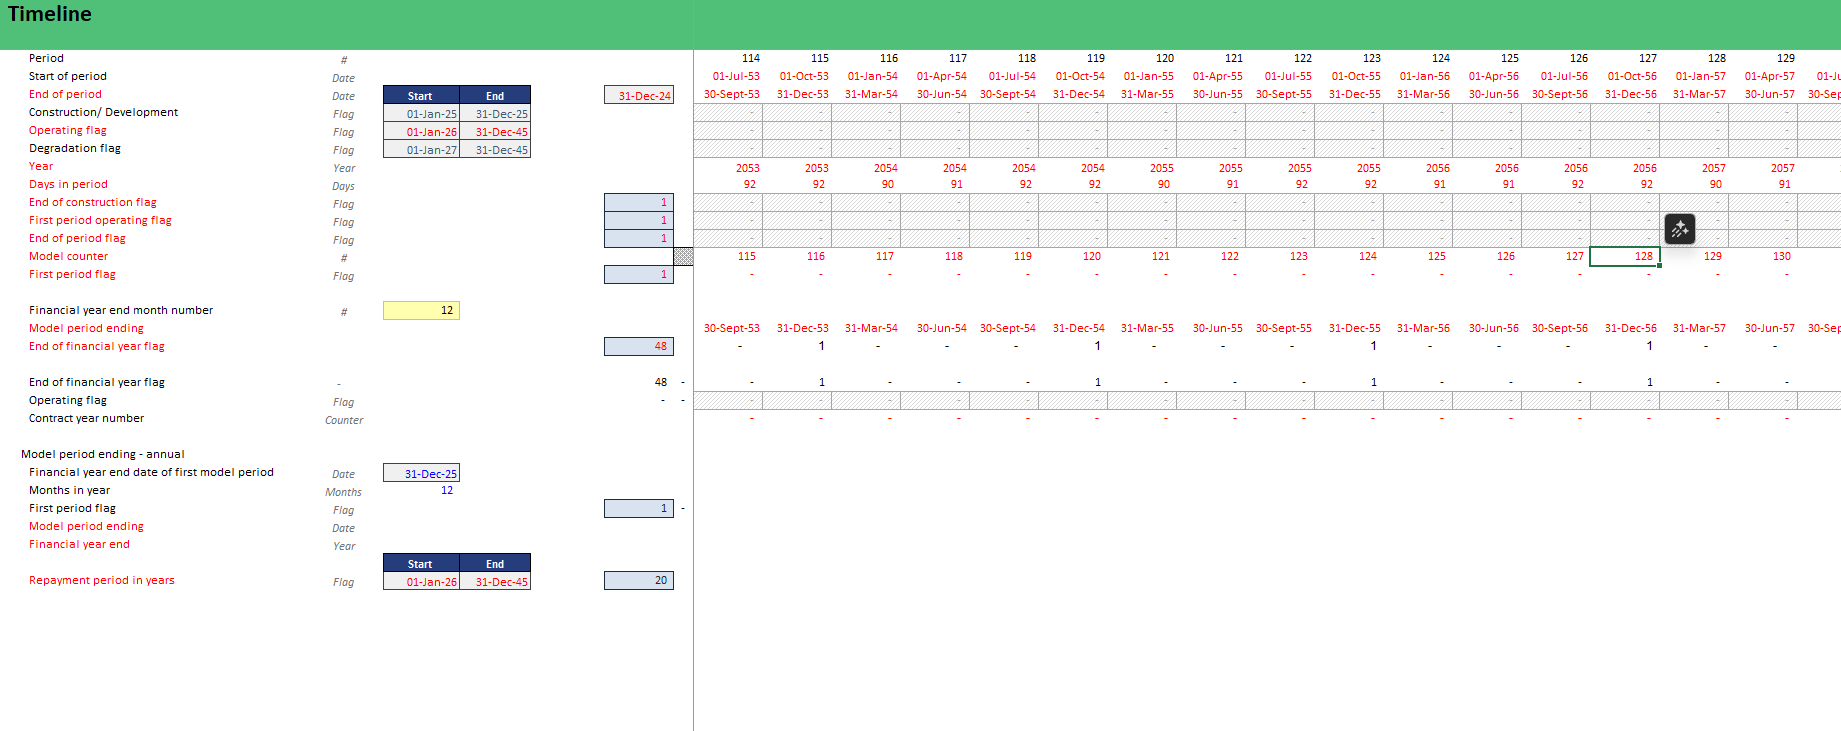
Task: Click the blue End of financial year flag total 48
Action: click(x=639, y=347)
